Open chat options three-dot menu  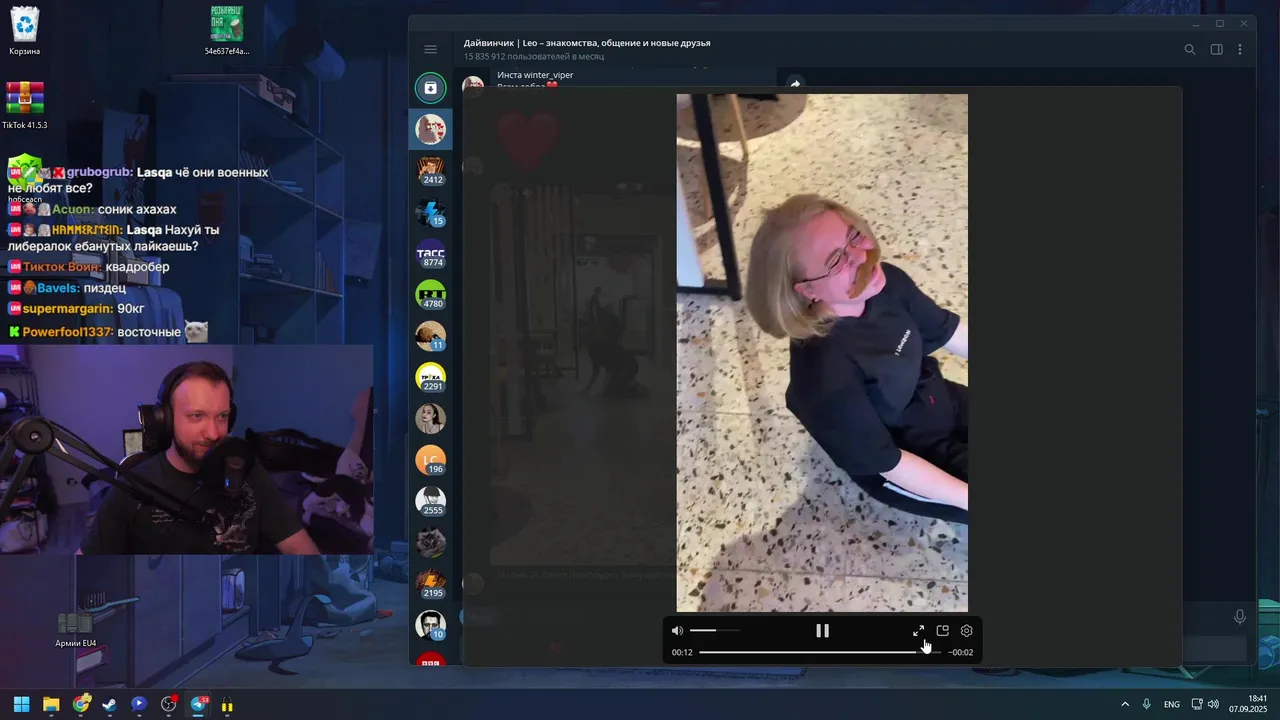[x=1240, y=49]
